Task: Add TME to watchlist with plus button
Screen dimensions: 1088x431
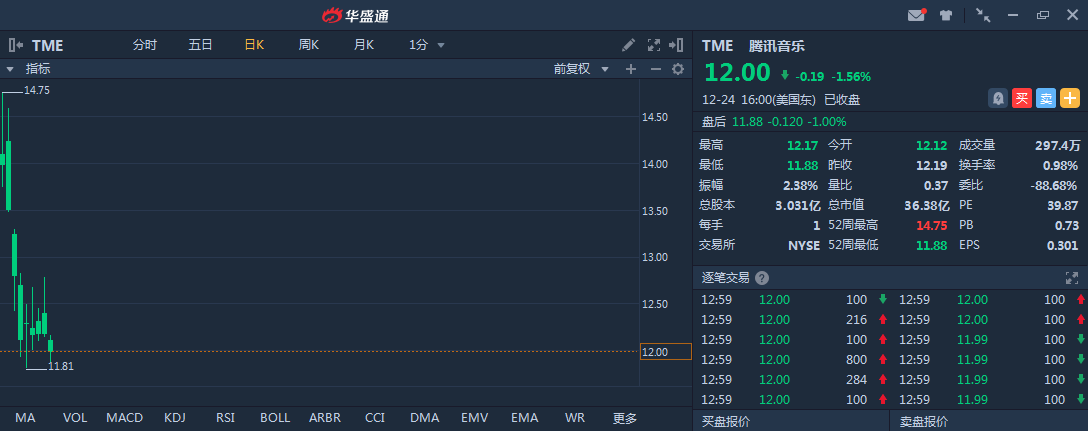Action: [1070, 98]
